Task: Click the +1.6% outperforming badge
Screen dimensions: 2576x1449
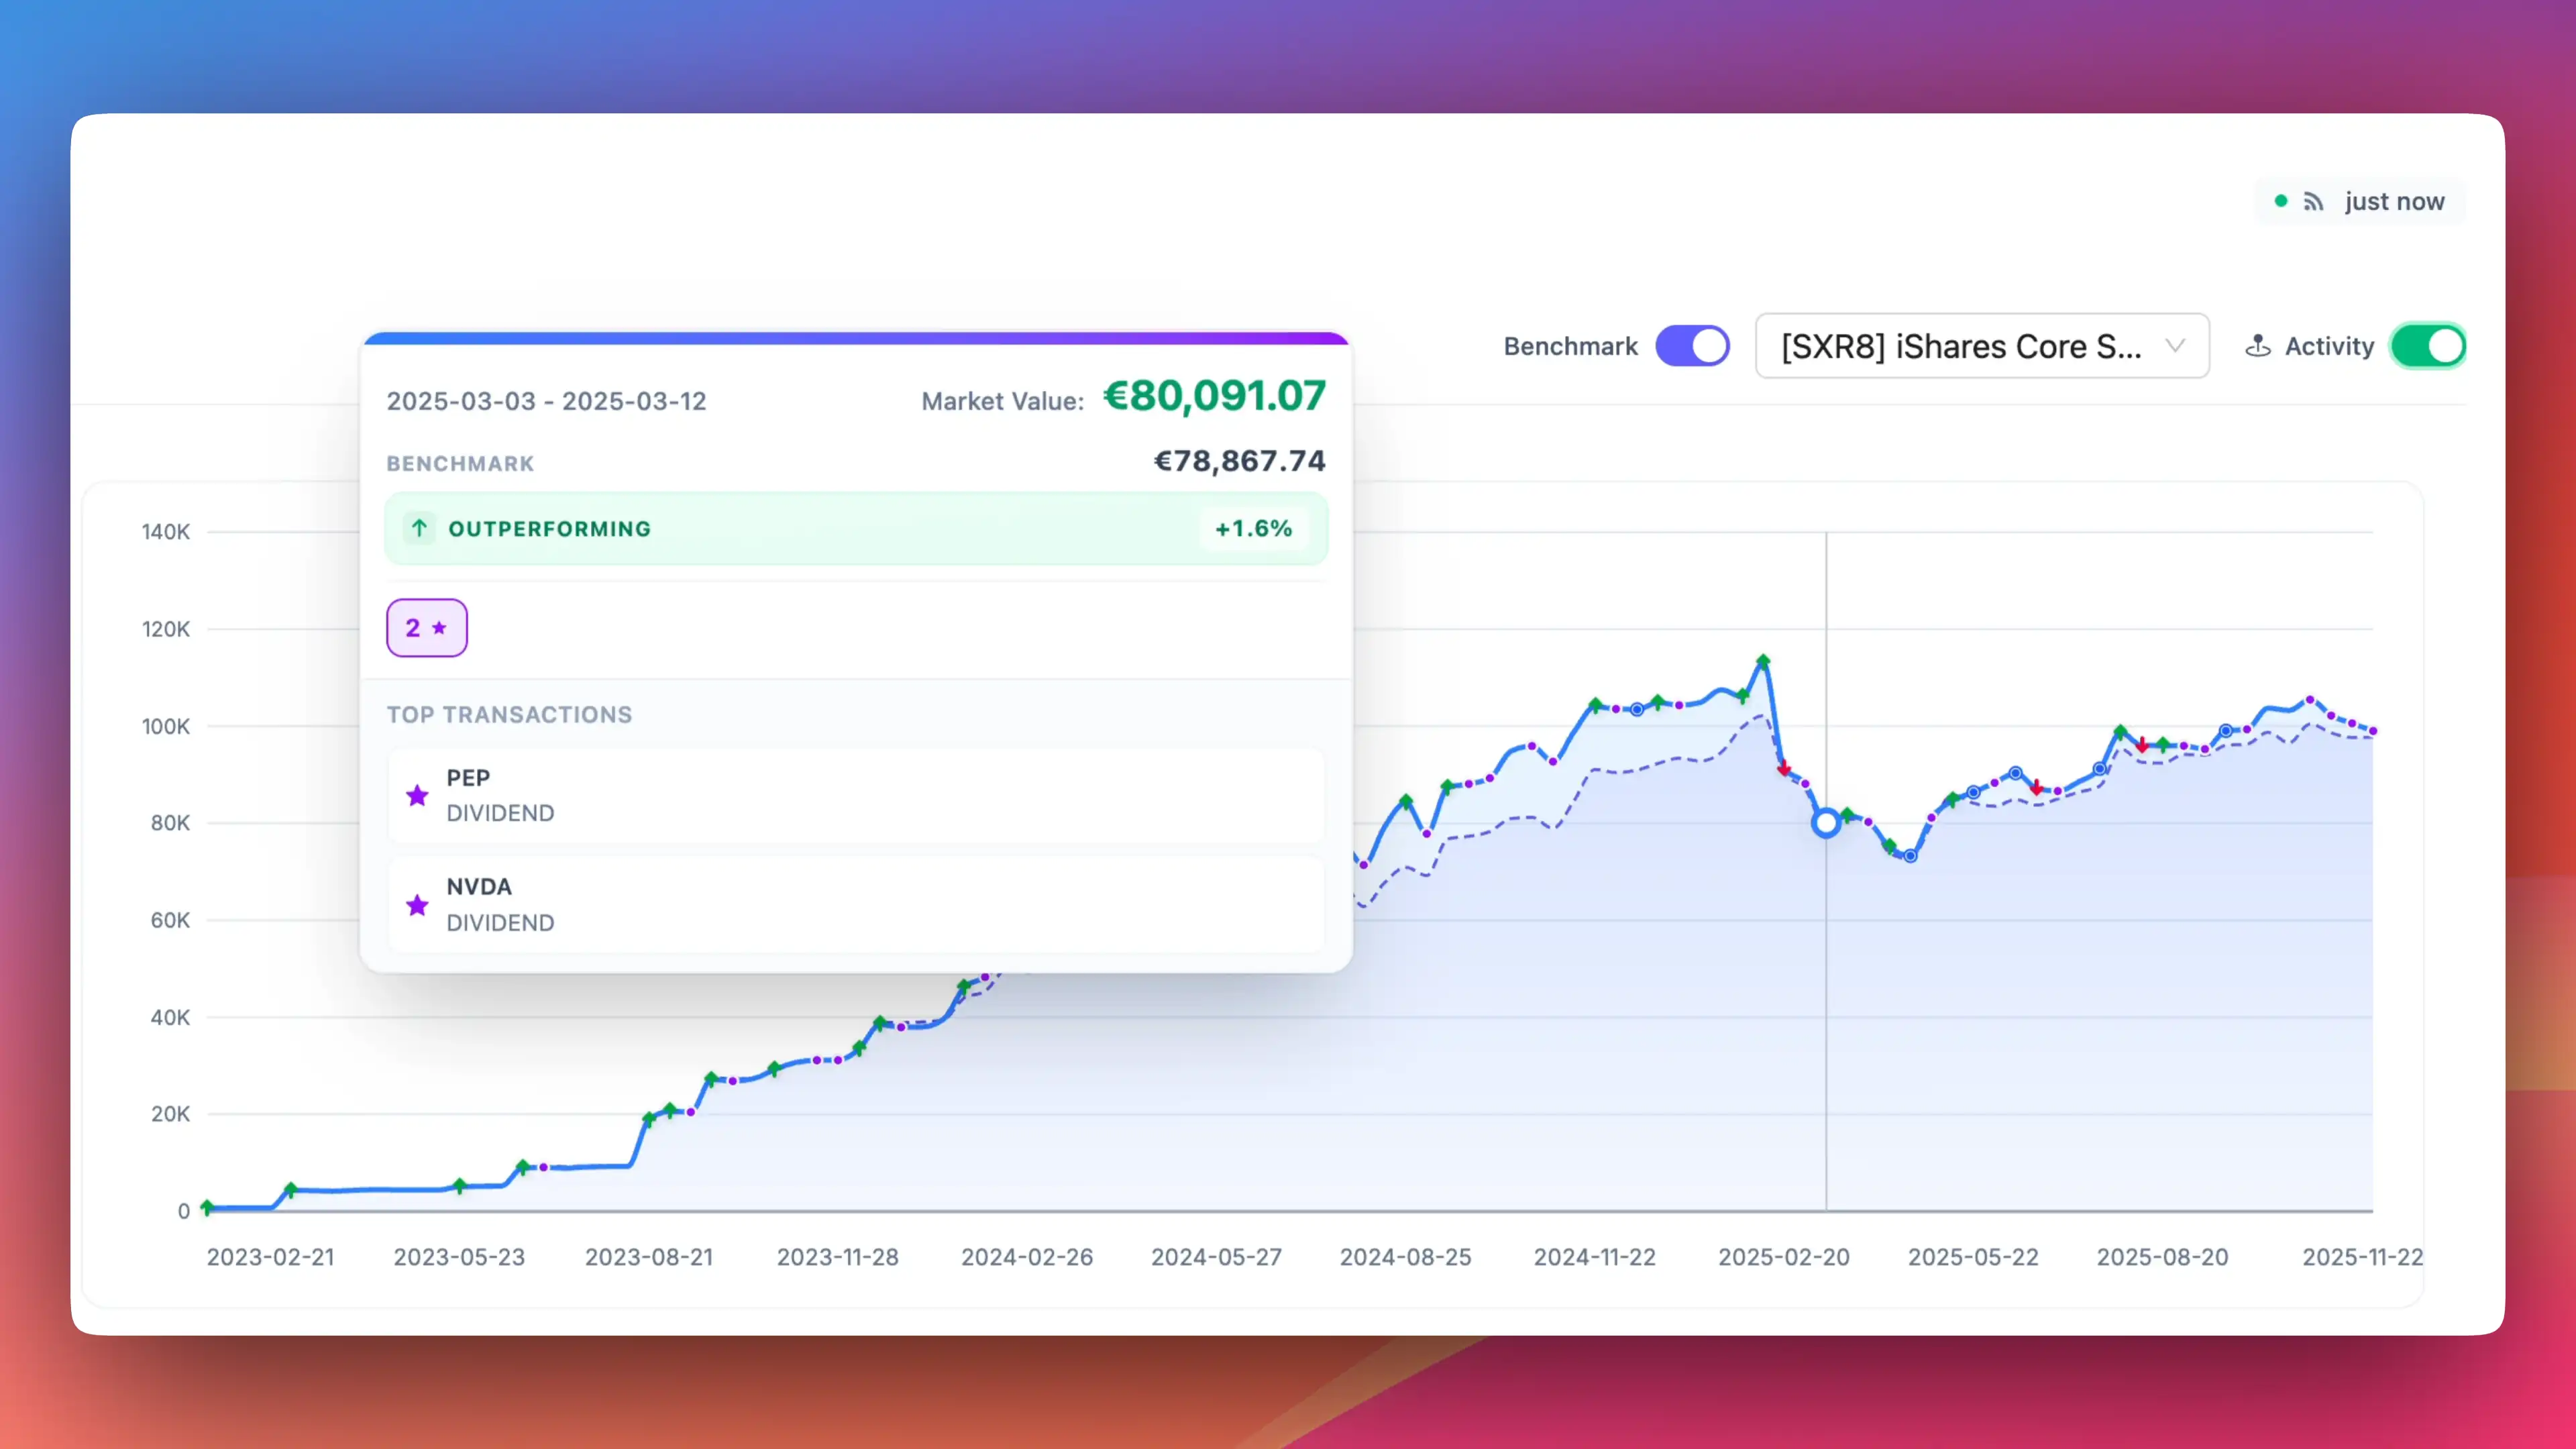Action: [x=1253, y=528]
